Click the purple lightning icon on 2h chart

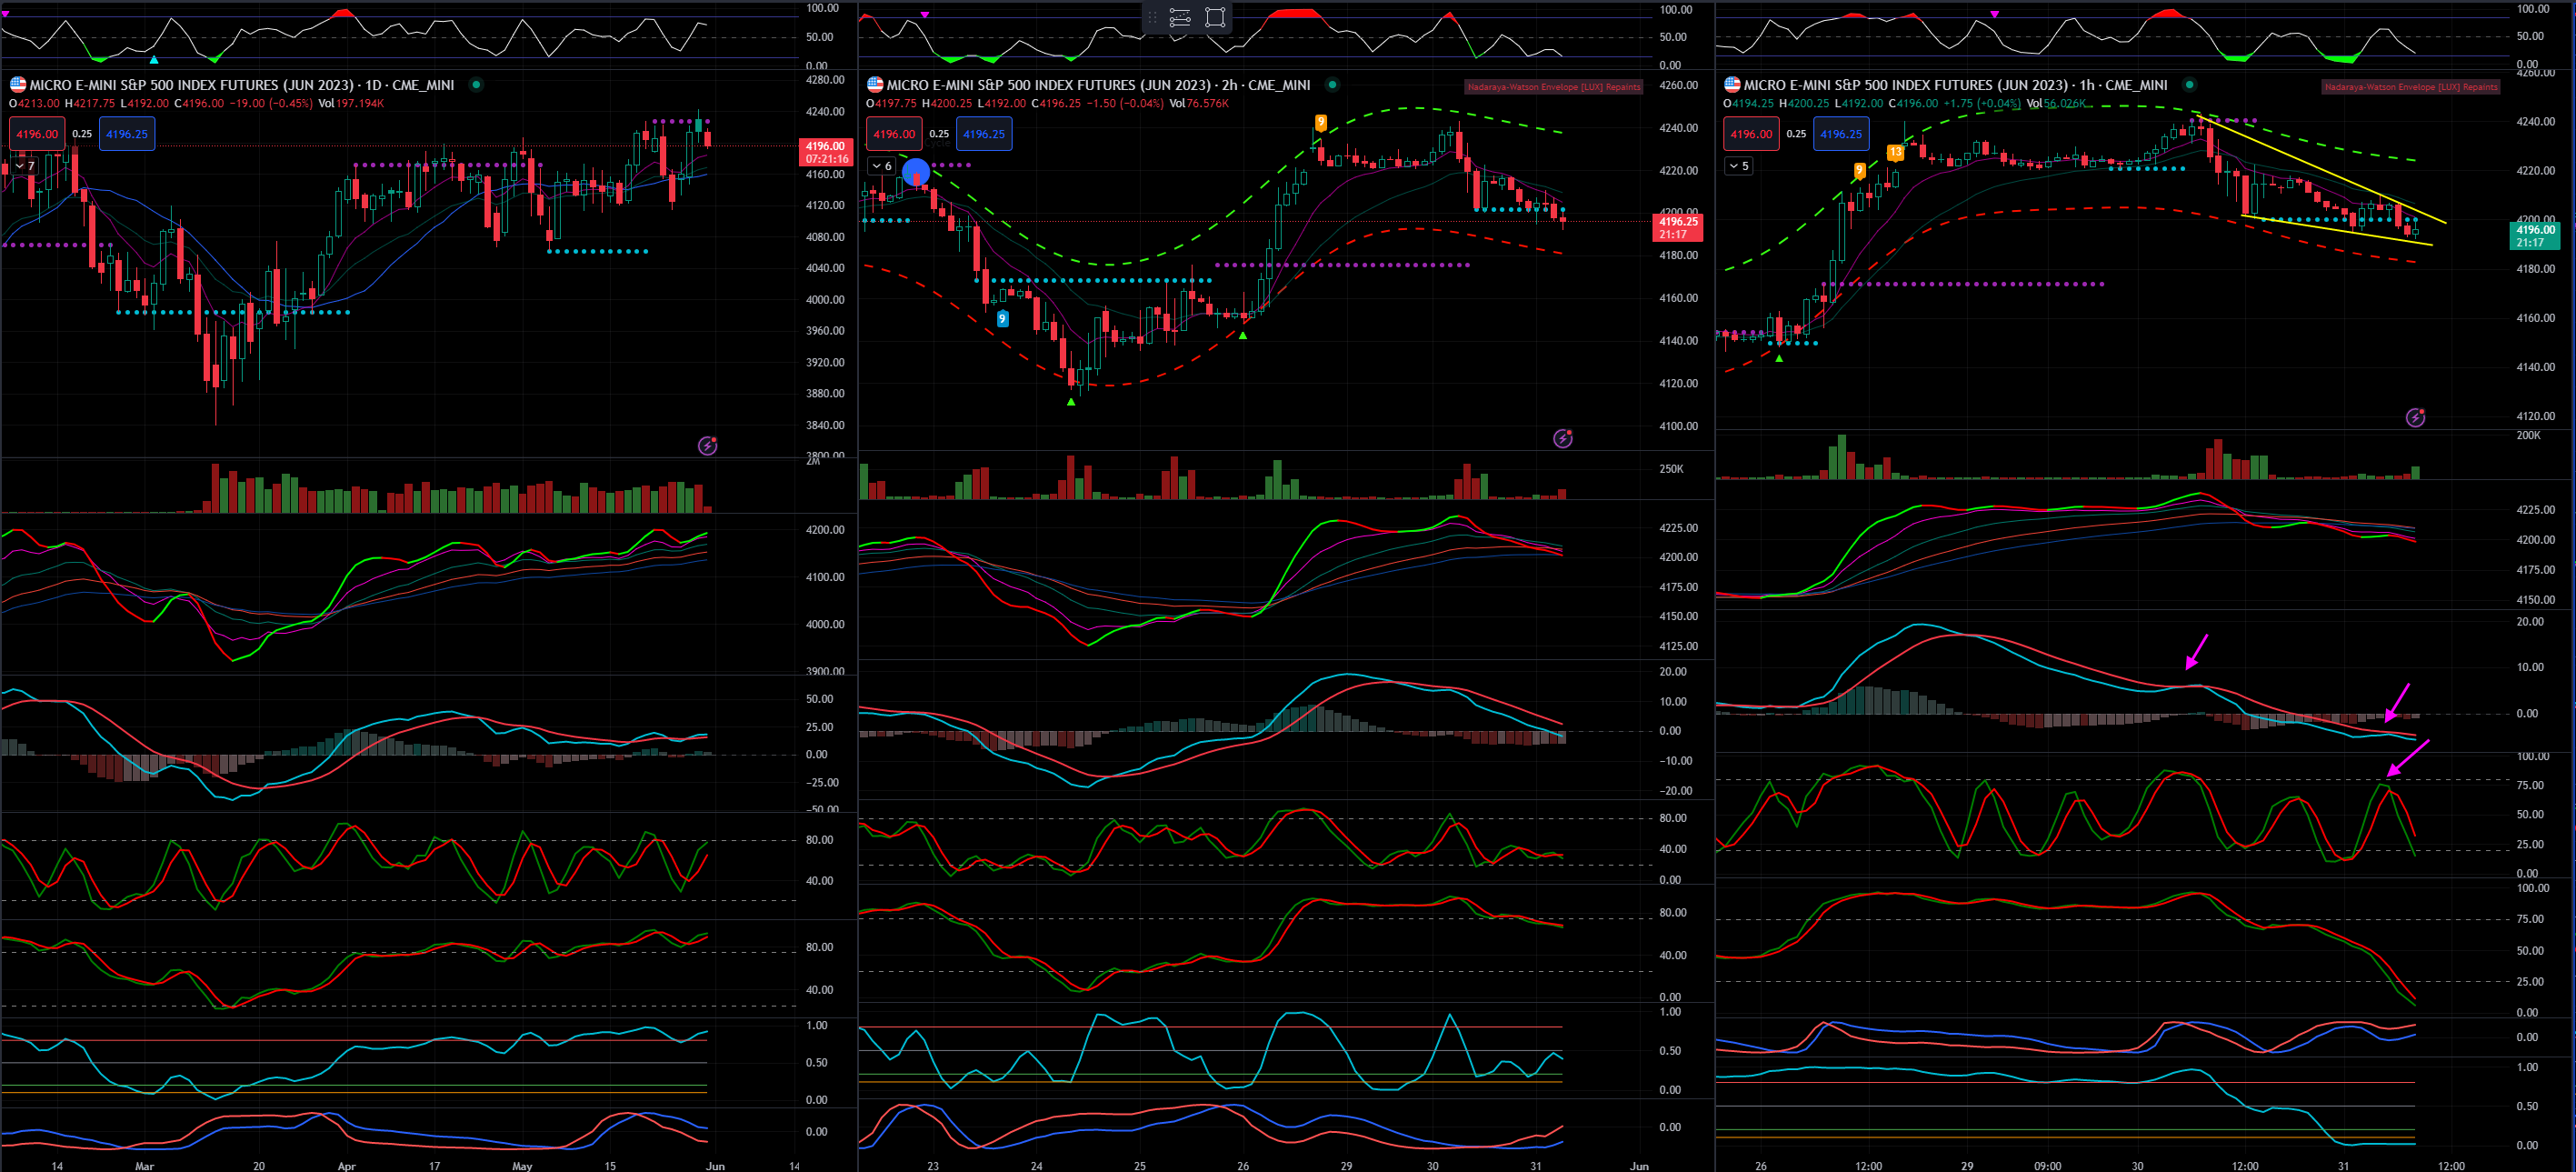(x=1562, y=438)
